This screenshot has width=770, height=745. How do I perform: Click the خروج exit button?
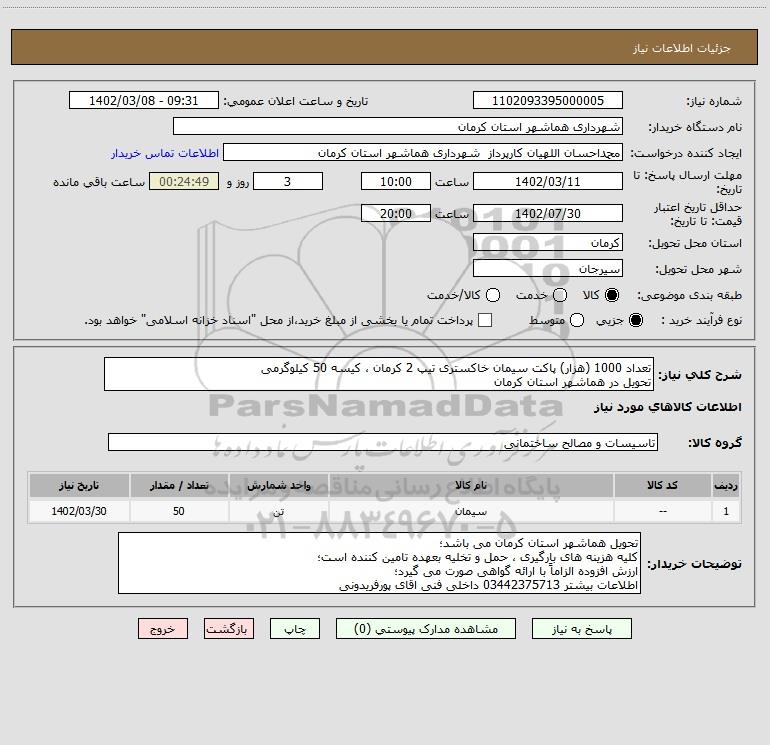coord(163,629)
